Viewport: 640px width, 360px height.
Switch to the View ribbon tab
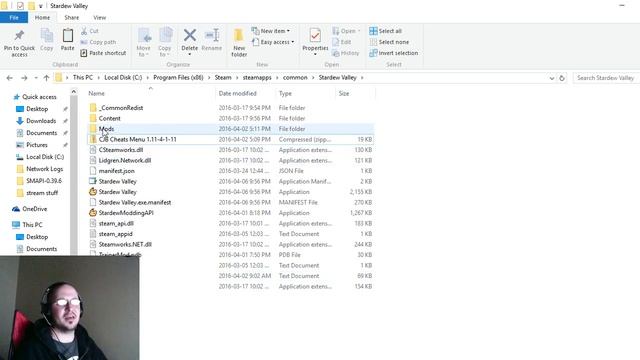pyautogui.click(x=100, y=18)
